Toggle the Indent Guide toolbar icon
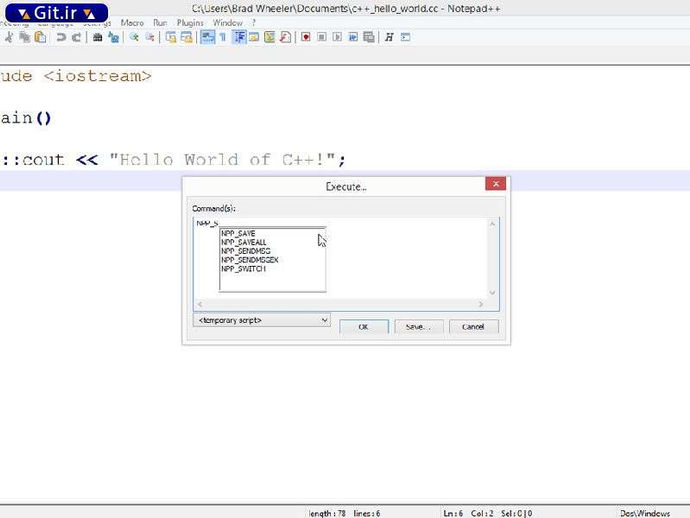This screenshot has width=690, height=518. [239, 37]
